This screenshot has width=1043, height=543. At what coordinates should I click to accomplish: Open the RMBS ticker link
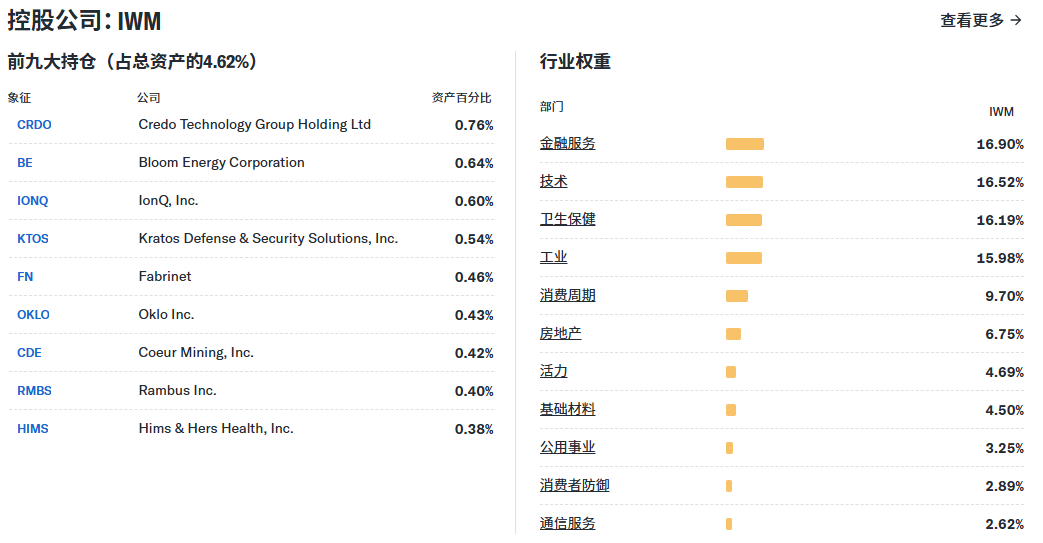[34, 391]
